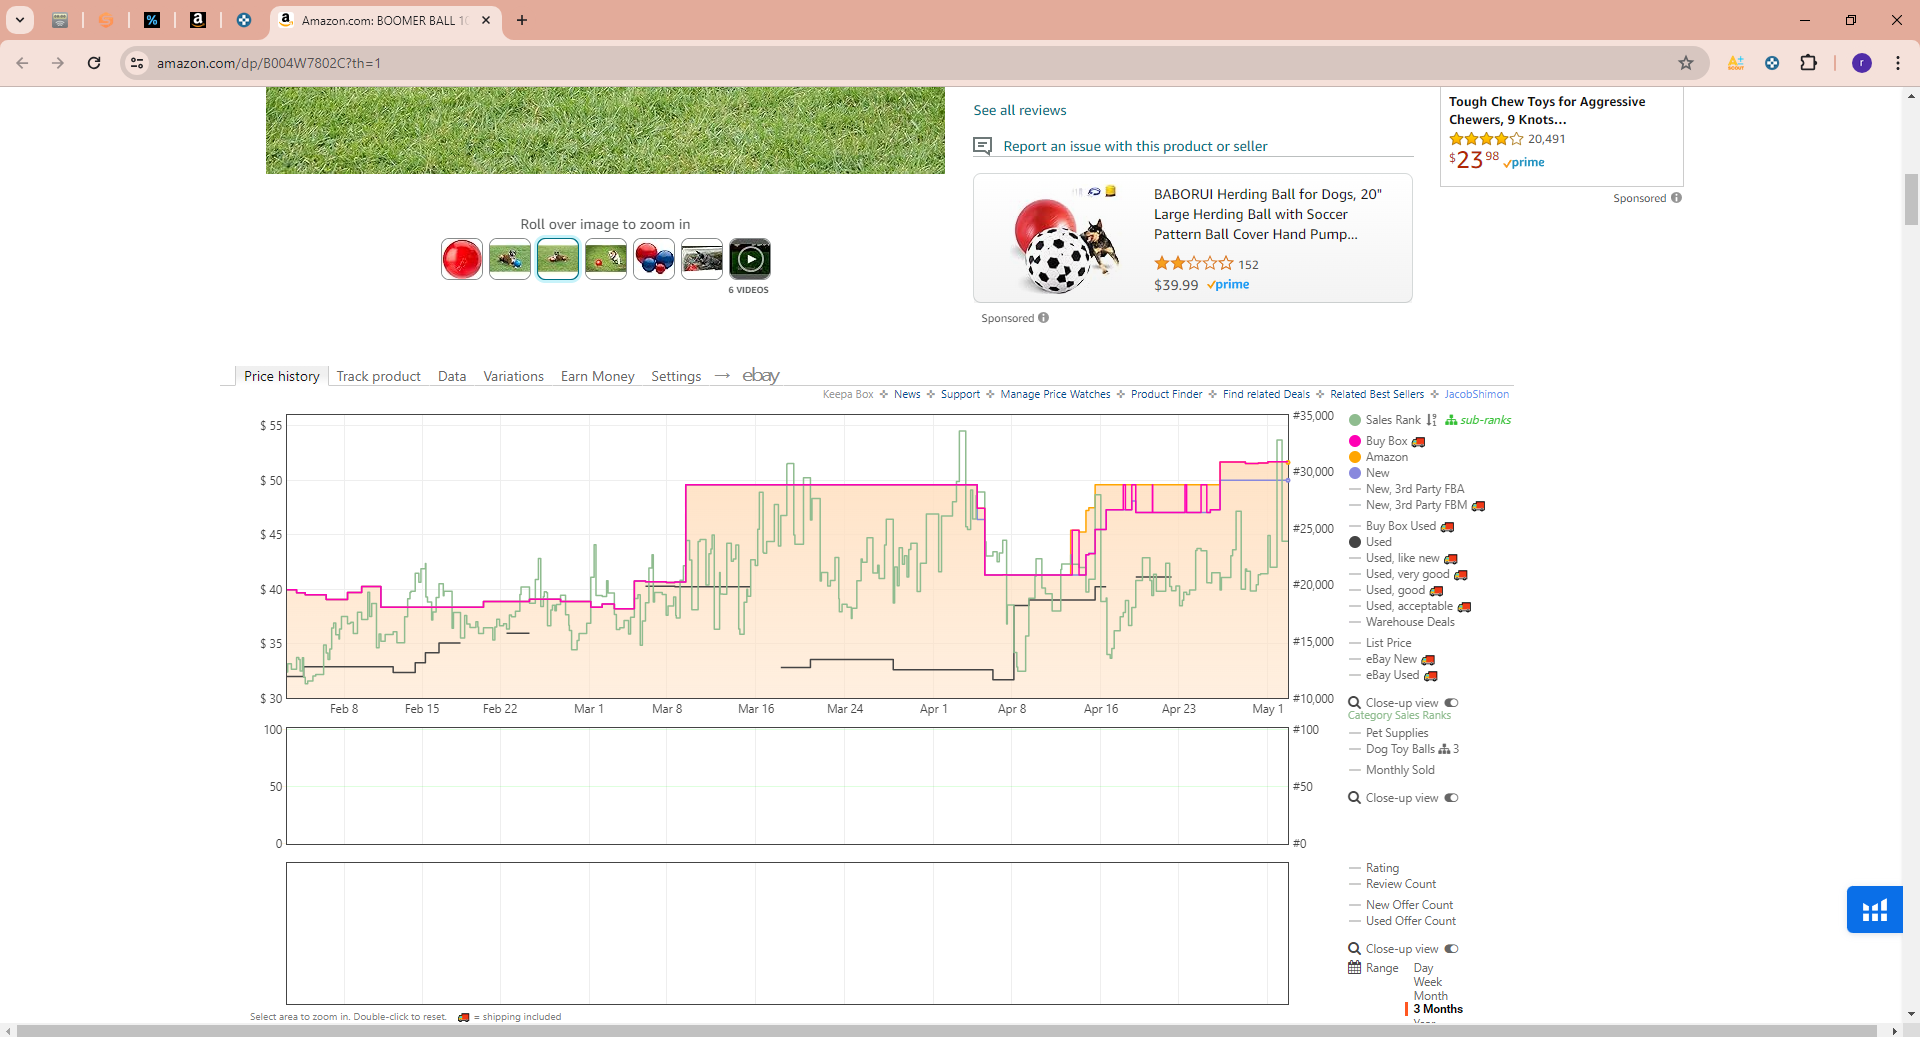
Task: Open the BABORUI Herding Ball sponsored listing
Action: point(1193,238)
